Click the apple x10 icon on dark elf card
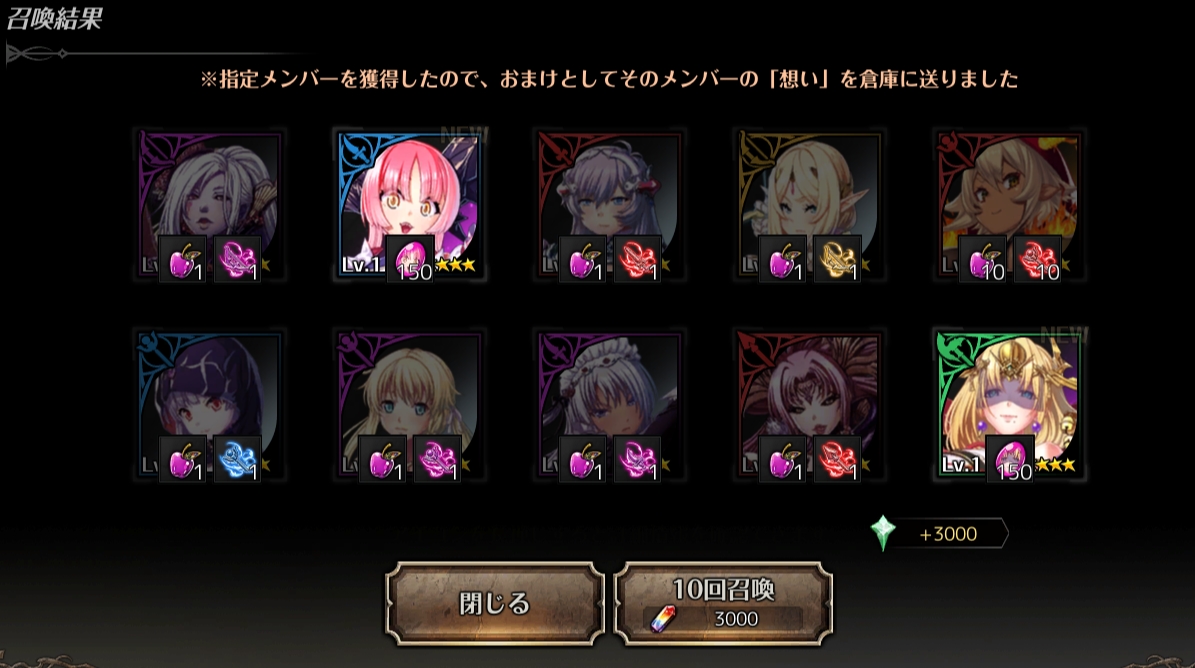This screenshot has height=668, width=1195. (x=982, y=259)
